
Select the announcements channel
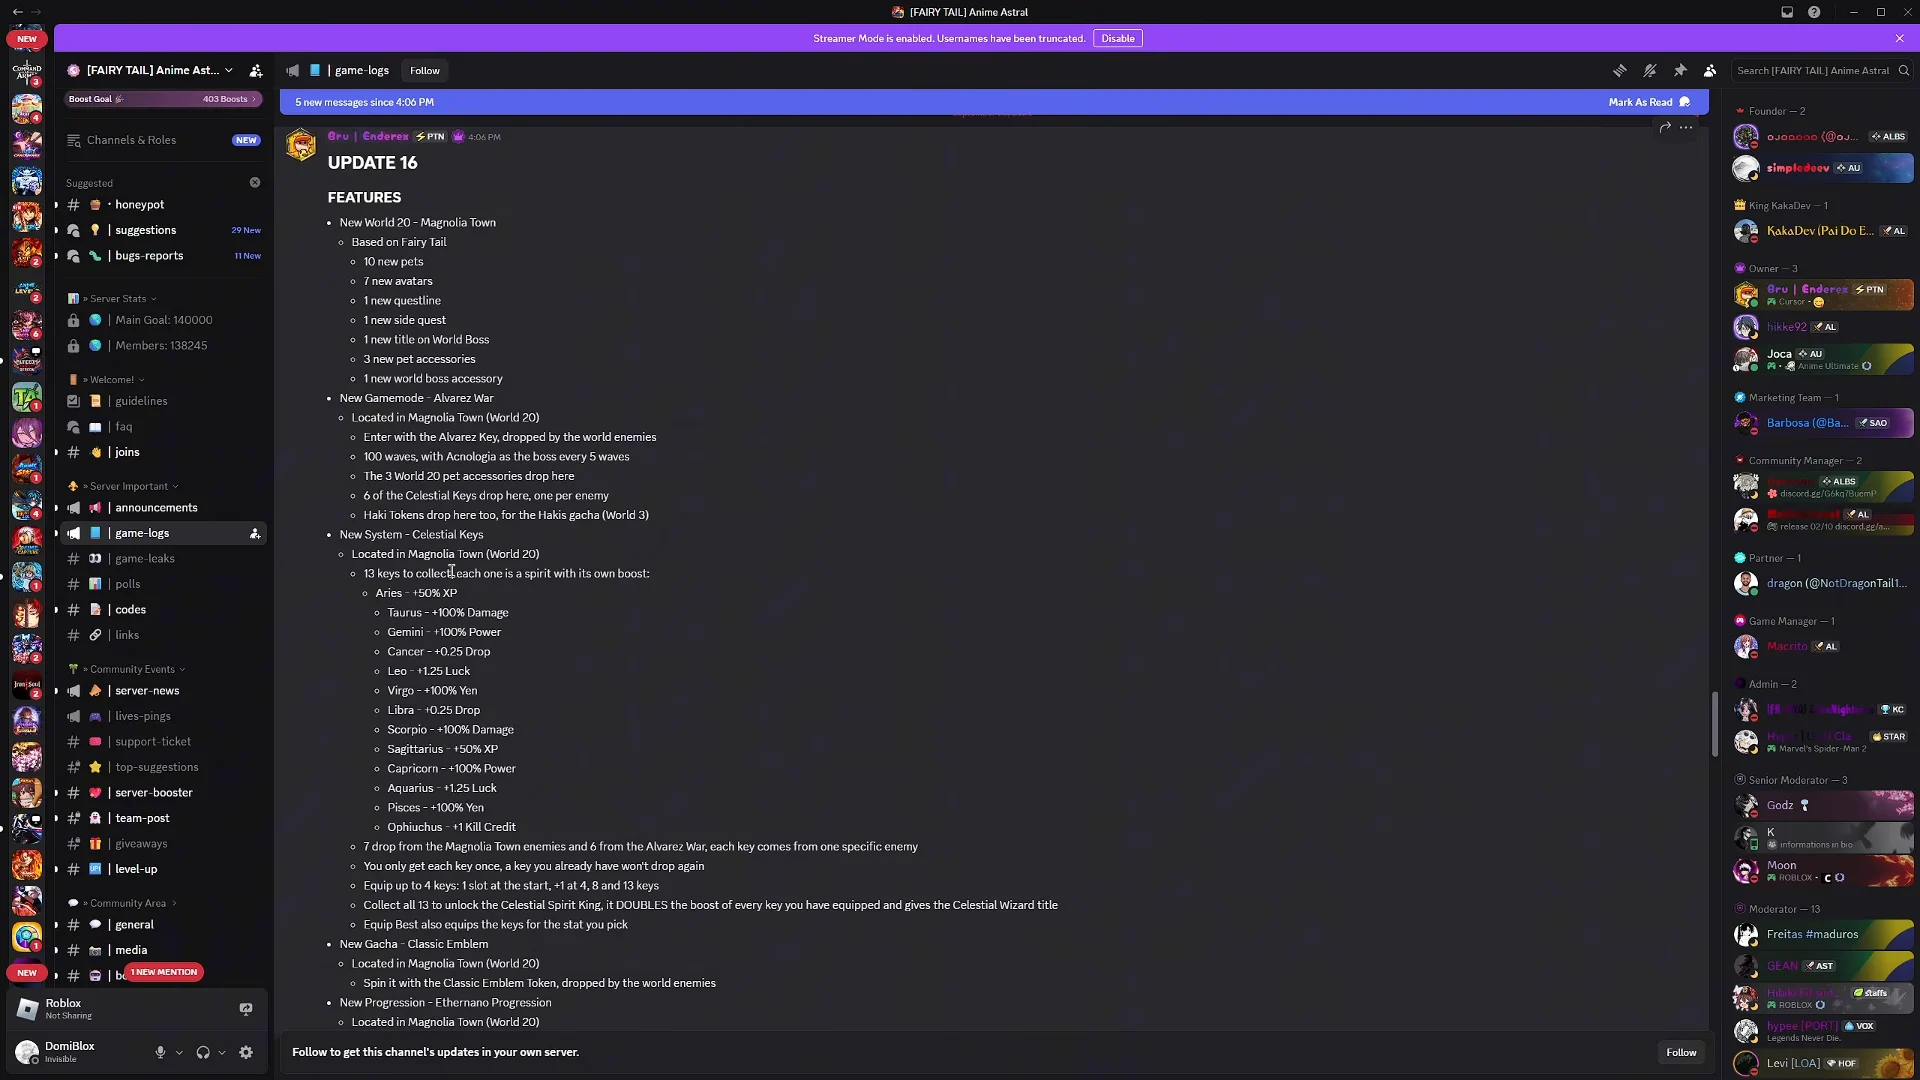point(163,508)
